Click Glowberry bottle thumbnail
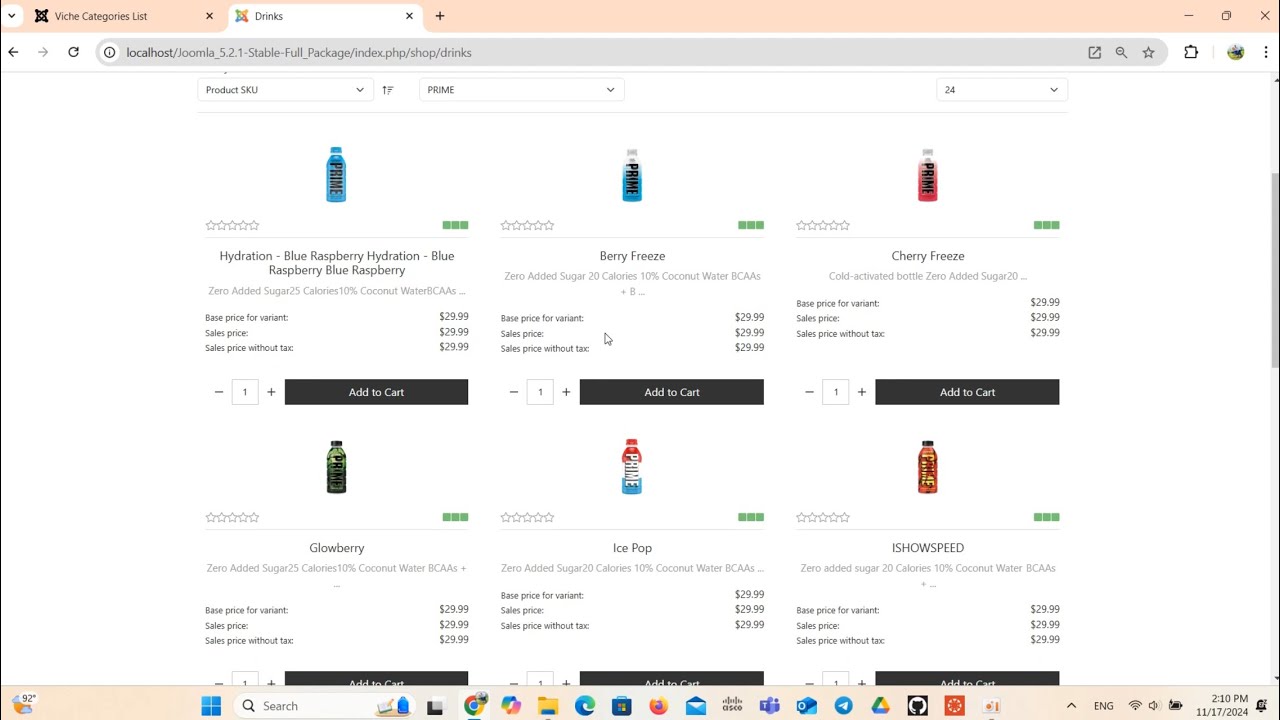The image size is (1280, 720). (x=336, y=467)
